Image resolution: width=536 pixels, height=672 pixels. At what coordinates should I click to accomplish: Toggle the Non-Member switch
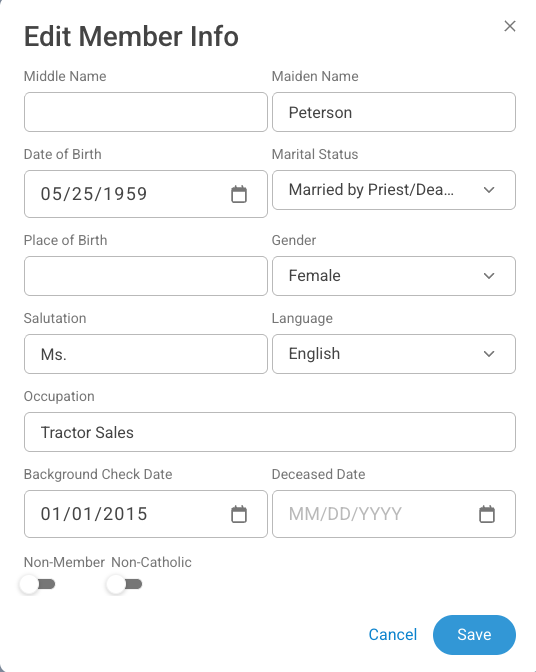pos(38,584)
